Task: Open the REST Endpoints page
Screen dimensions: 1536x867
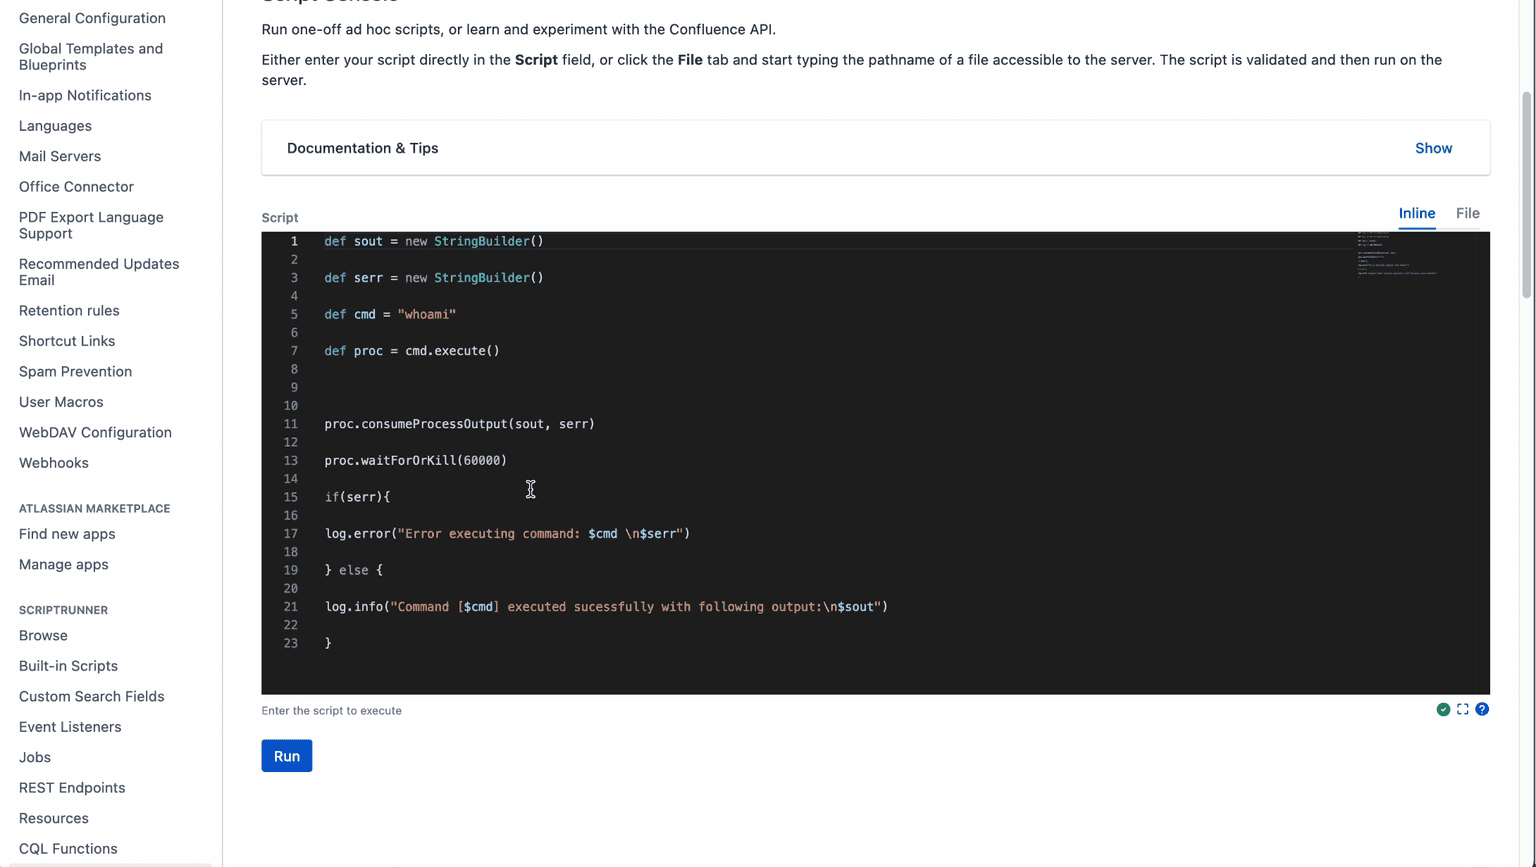Action: tap(72, 787)
